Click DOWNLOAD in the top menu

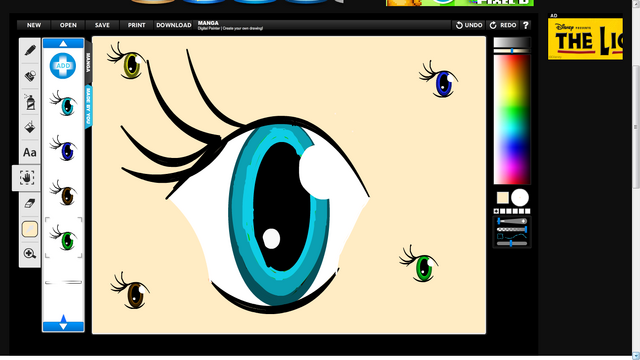pos(174,25)
